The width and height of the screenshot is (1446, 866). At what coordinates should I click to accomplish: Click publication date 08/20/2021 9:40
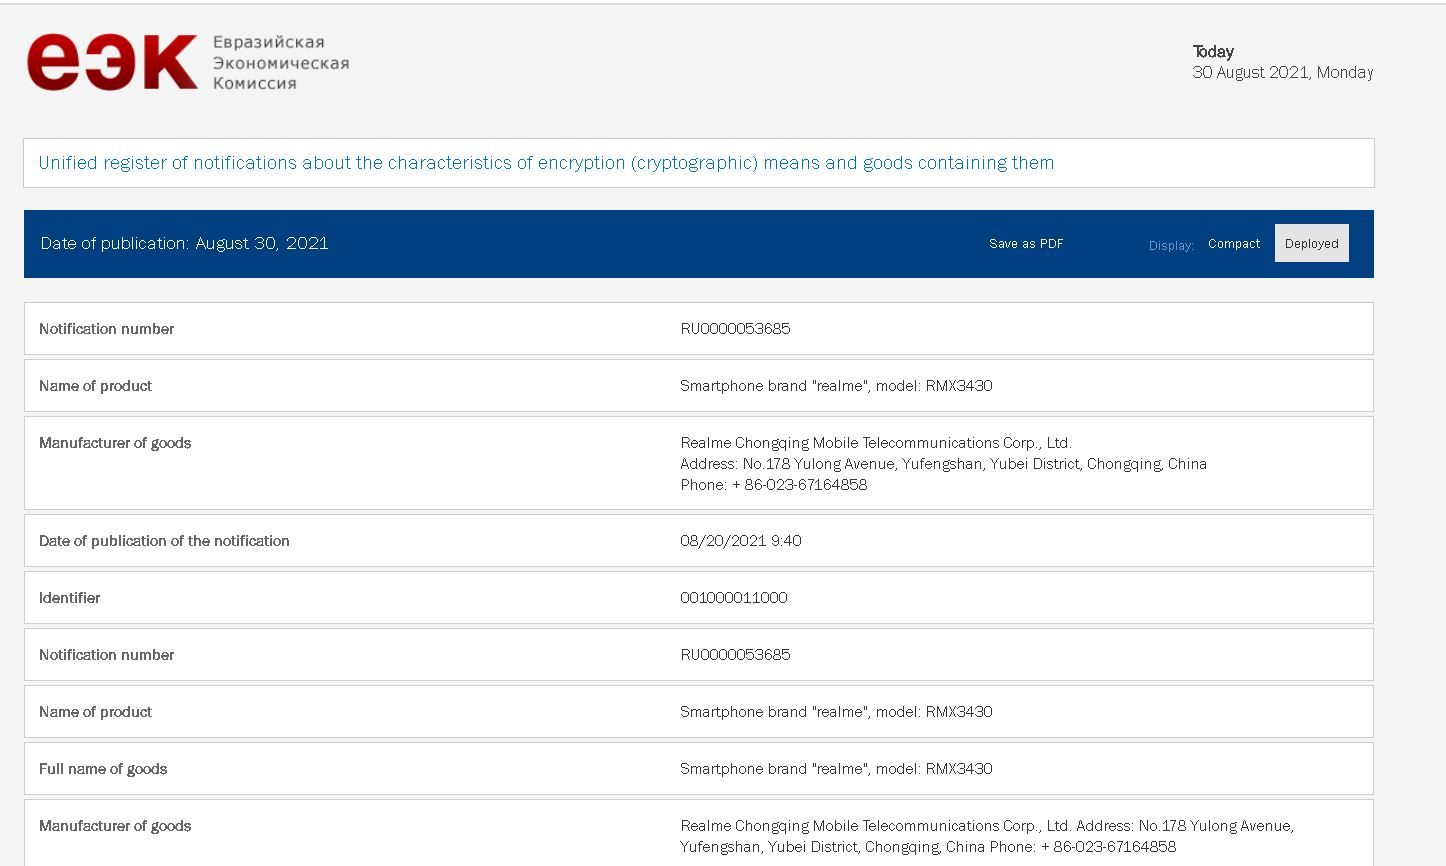point(741,540)
